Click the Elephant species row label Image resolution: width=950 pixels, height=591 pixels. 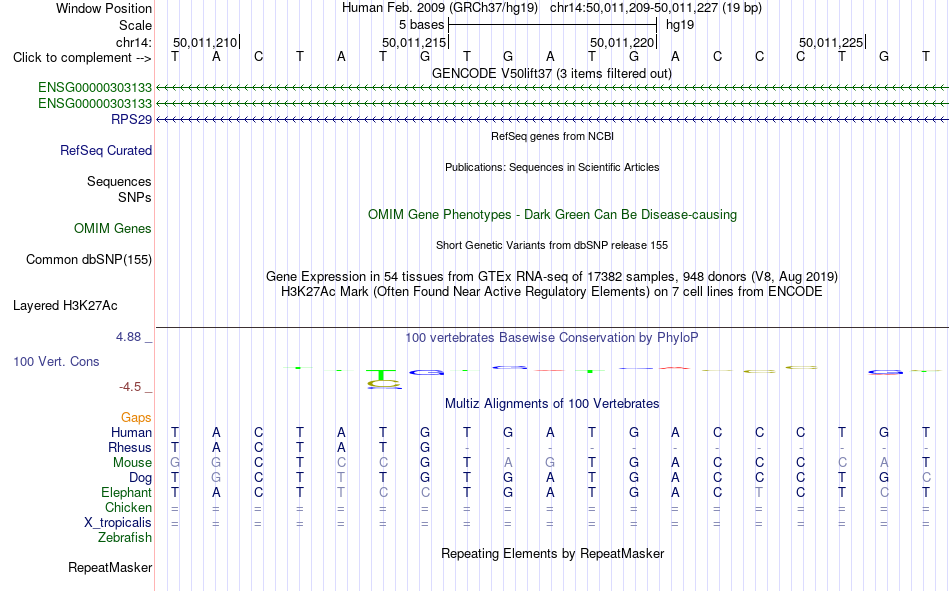coord(127,492)
